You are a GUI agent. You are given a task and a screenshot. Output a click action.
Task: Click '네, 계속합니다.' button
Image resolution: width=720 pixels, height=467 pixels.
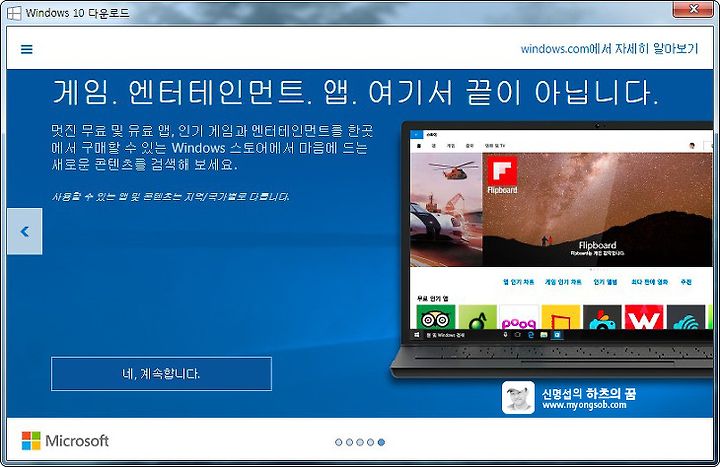161,374
